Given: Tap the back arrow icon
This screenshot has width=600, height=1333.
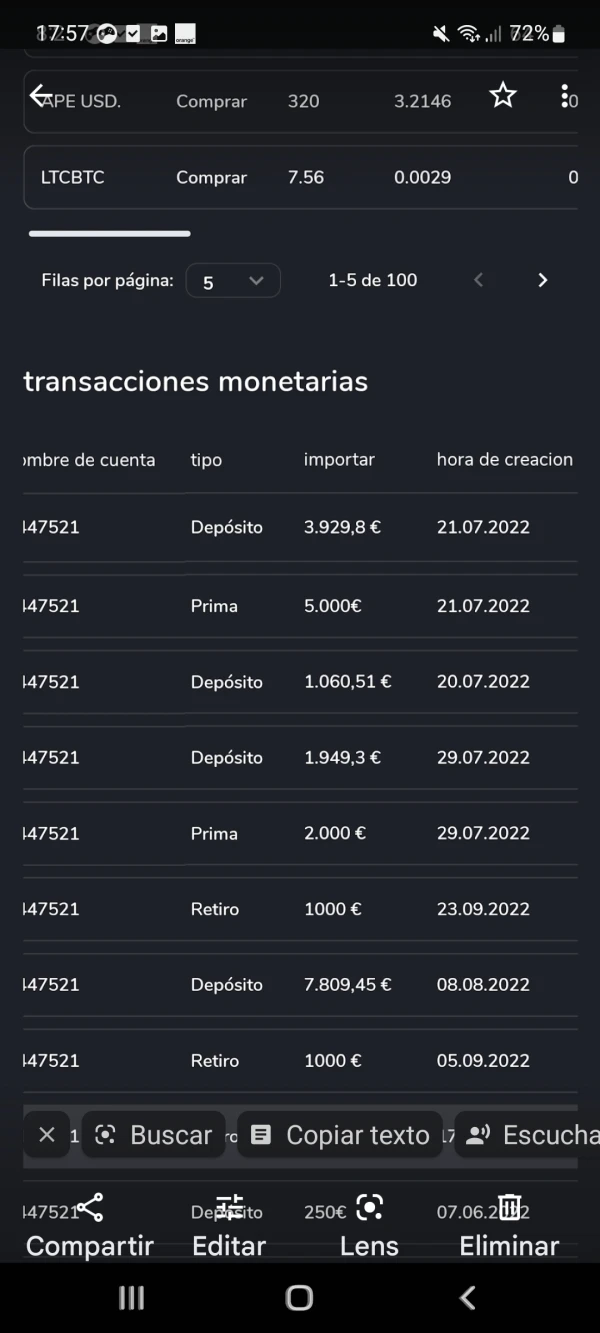Looking at the screenshot, I should [x=40, y=96].
